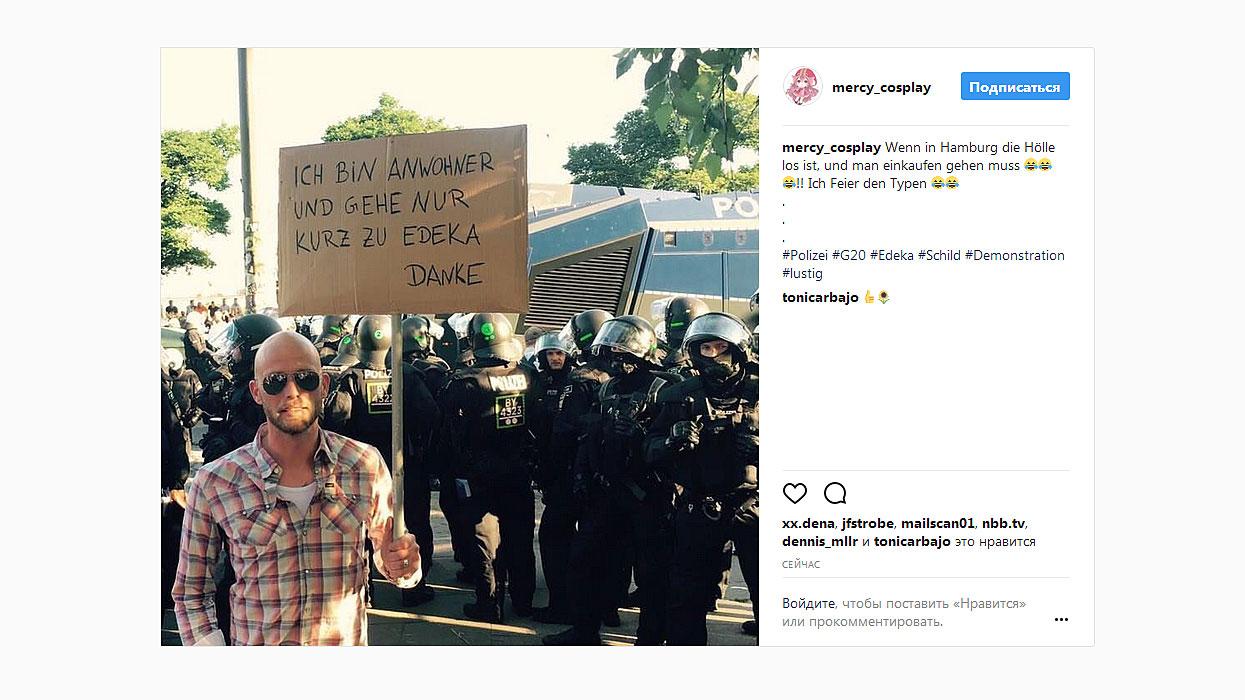
Task: Open mercy_cosplay profile avatar
Action: pyautogui.click(x=802, y=87)
